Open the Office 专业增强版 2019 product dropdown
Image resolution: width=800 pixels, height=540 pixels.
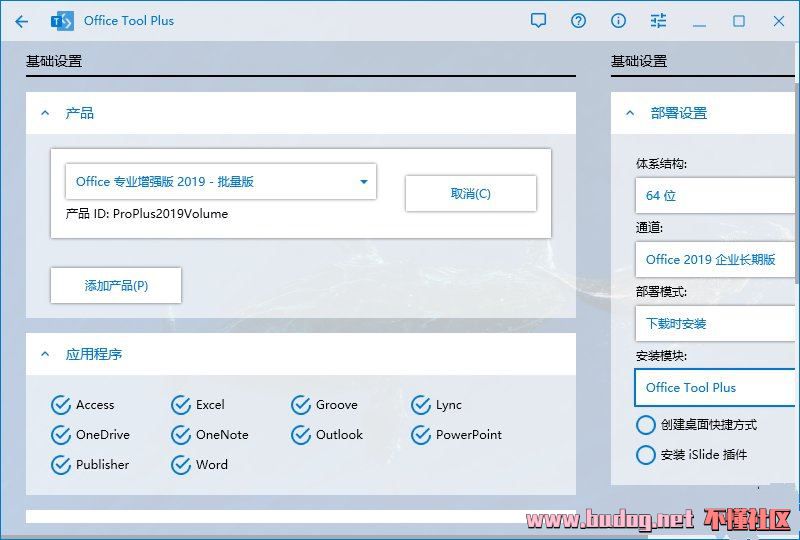pos(221,182)
